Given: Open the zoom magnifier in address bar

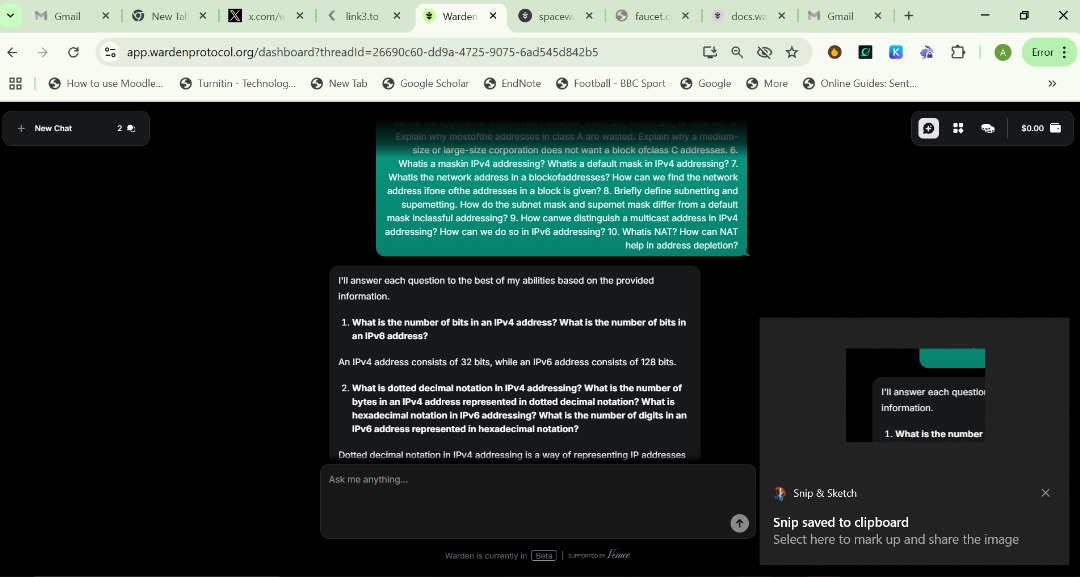Looking at the screenshot, I should click(x=737, y=52).
